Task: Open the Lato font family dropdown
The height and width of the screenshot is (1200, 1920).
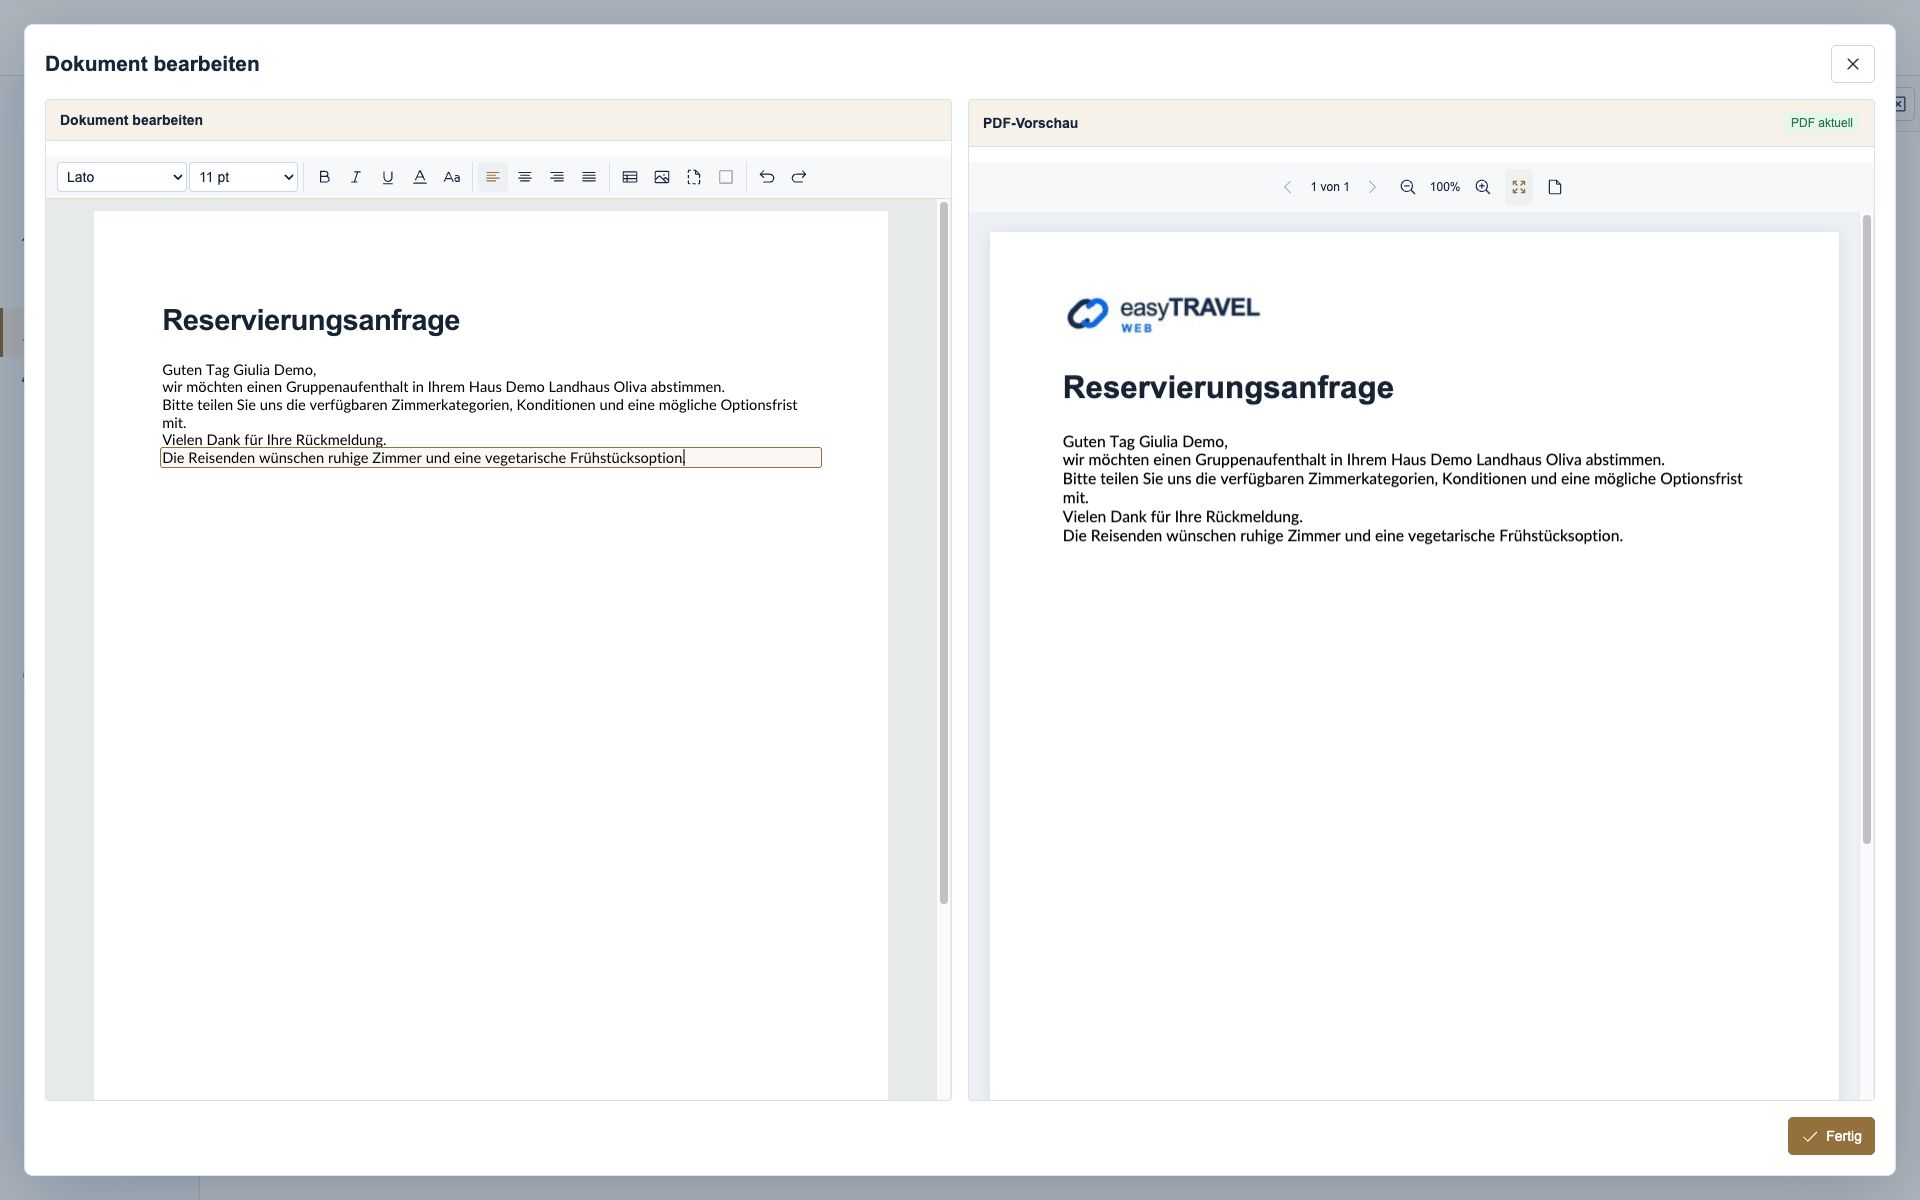Action: [122, 177]
